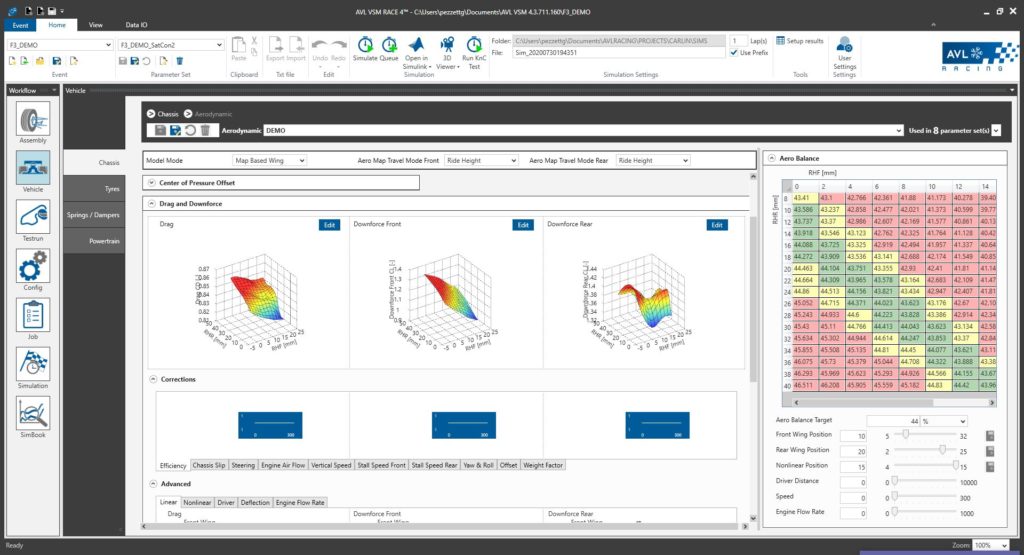The width and height of the screenshot is (1024, 555).
Task: Open the Event ribbon tab
Action: 20,25
